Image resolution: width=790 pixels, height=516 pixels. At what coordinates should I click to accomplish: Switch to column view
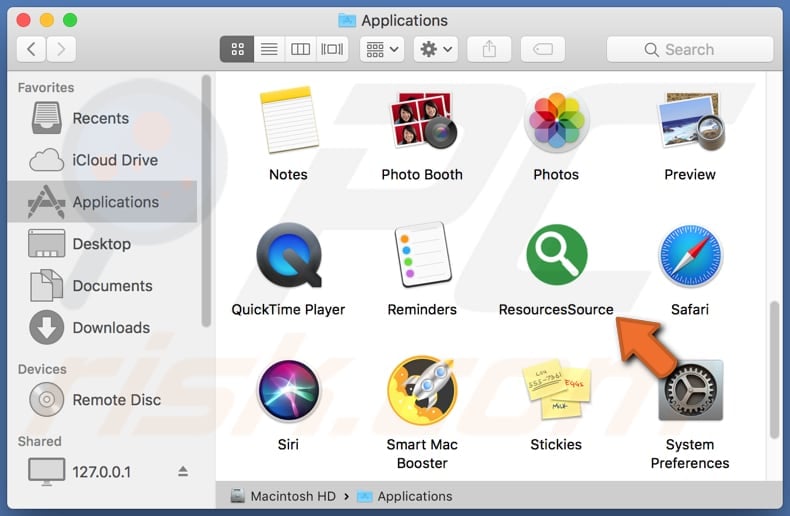pyautogui.click(x=300, y=49)
